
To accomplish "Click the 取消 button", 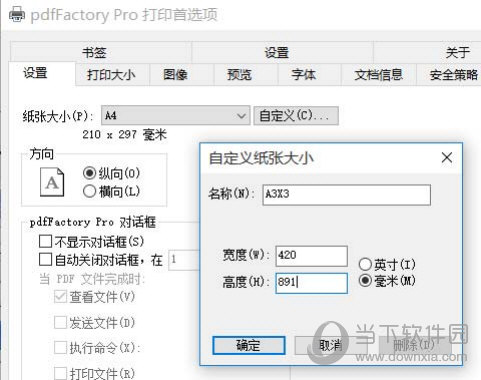I will point(331,345).
